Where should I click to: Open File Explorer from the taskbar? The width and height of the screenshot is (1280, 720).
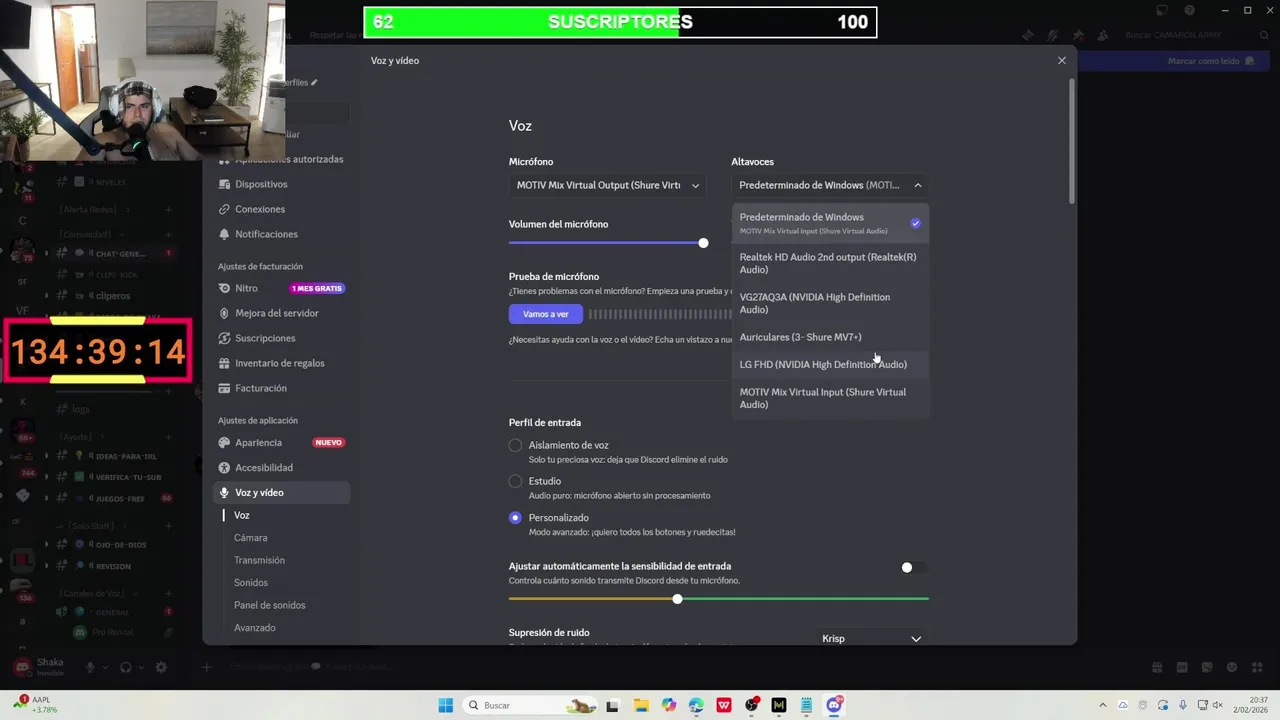[641, 705]
